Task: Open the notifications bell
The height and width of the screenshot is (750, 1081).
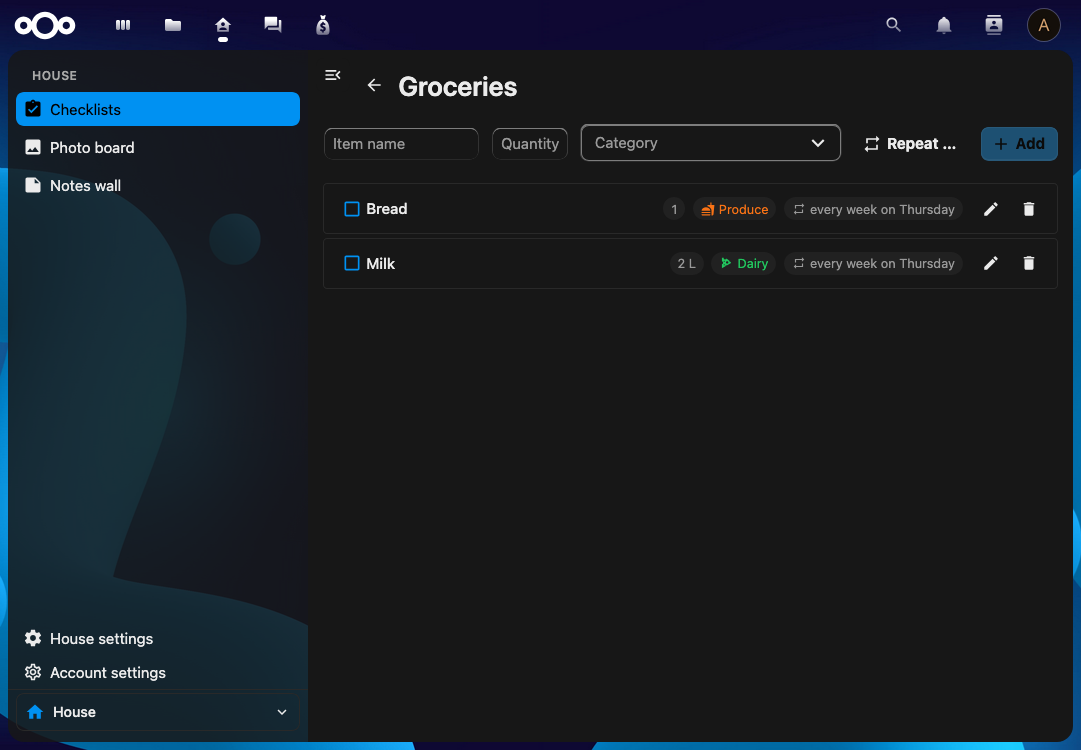Action: click(943, 25)
